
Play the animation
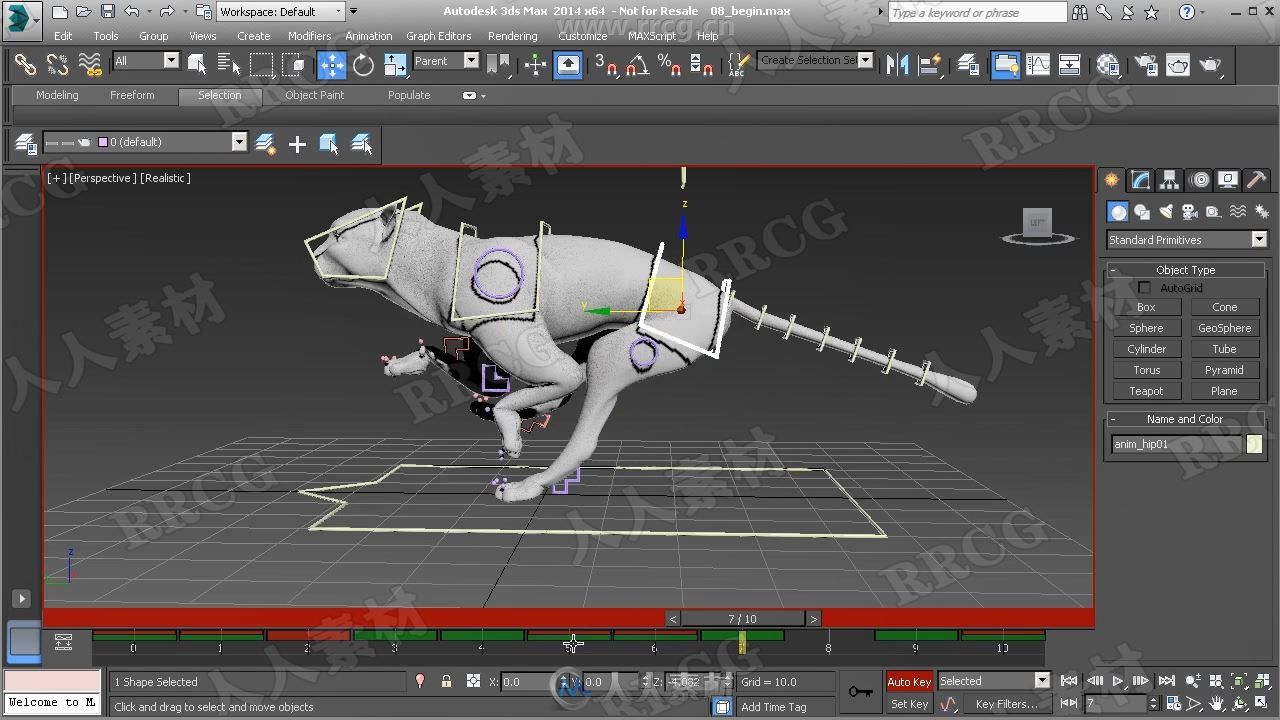tap(1118, 682)
